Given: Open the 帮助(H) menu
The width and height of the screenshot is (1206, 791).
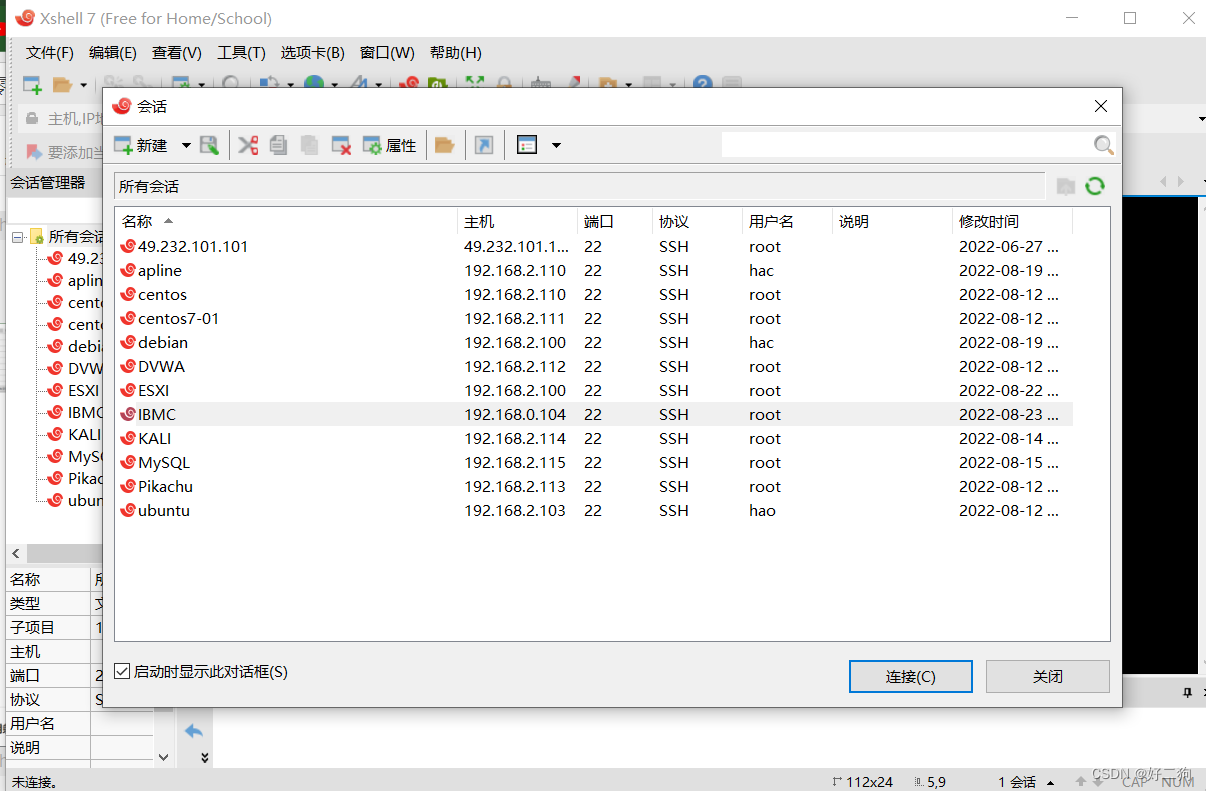Looking at the screenshot, I should [x=456, y=53].
